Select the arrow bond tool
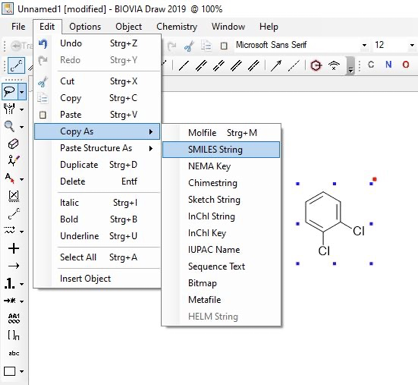The image size is (418, 386). click(276, 65)
